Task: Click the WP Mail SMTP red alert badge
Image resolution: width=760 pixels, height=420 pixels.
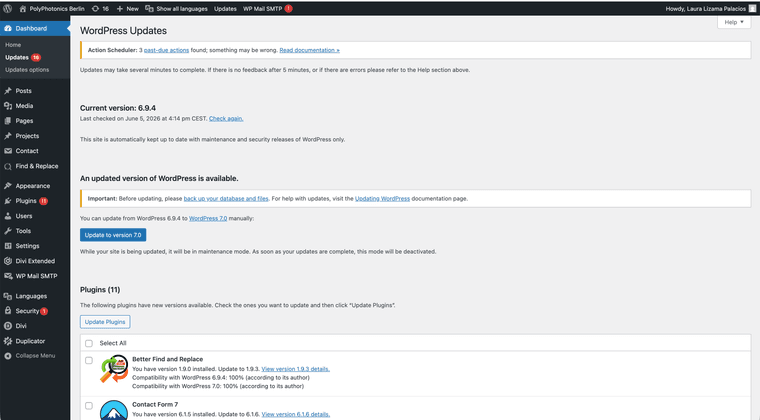Action: [288, 9]
